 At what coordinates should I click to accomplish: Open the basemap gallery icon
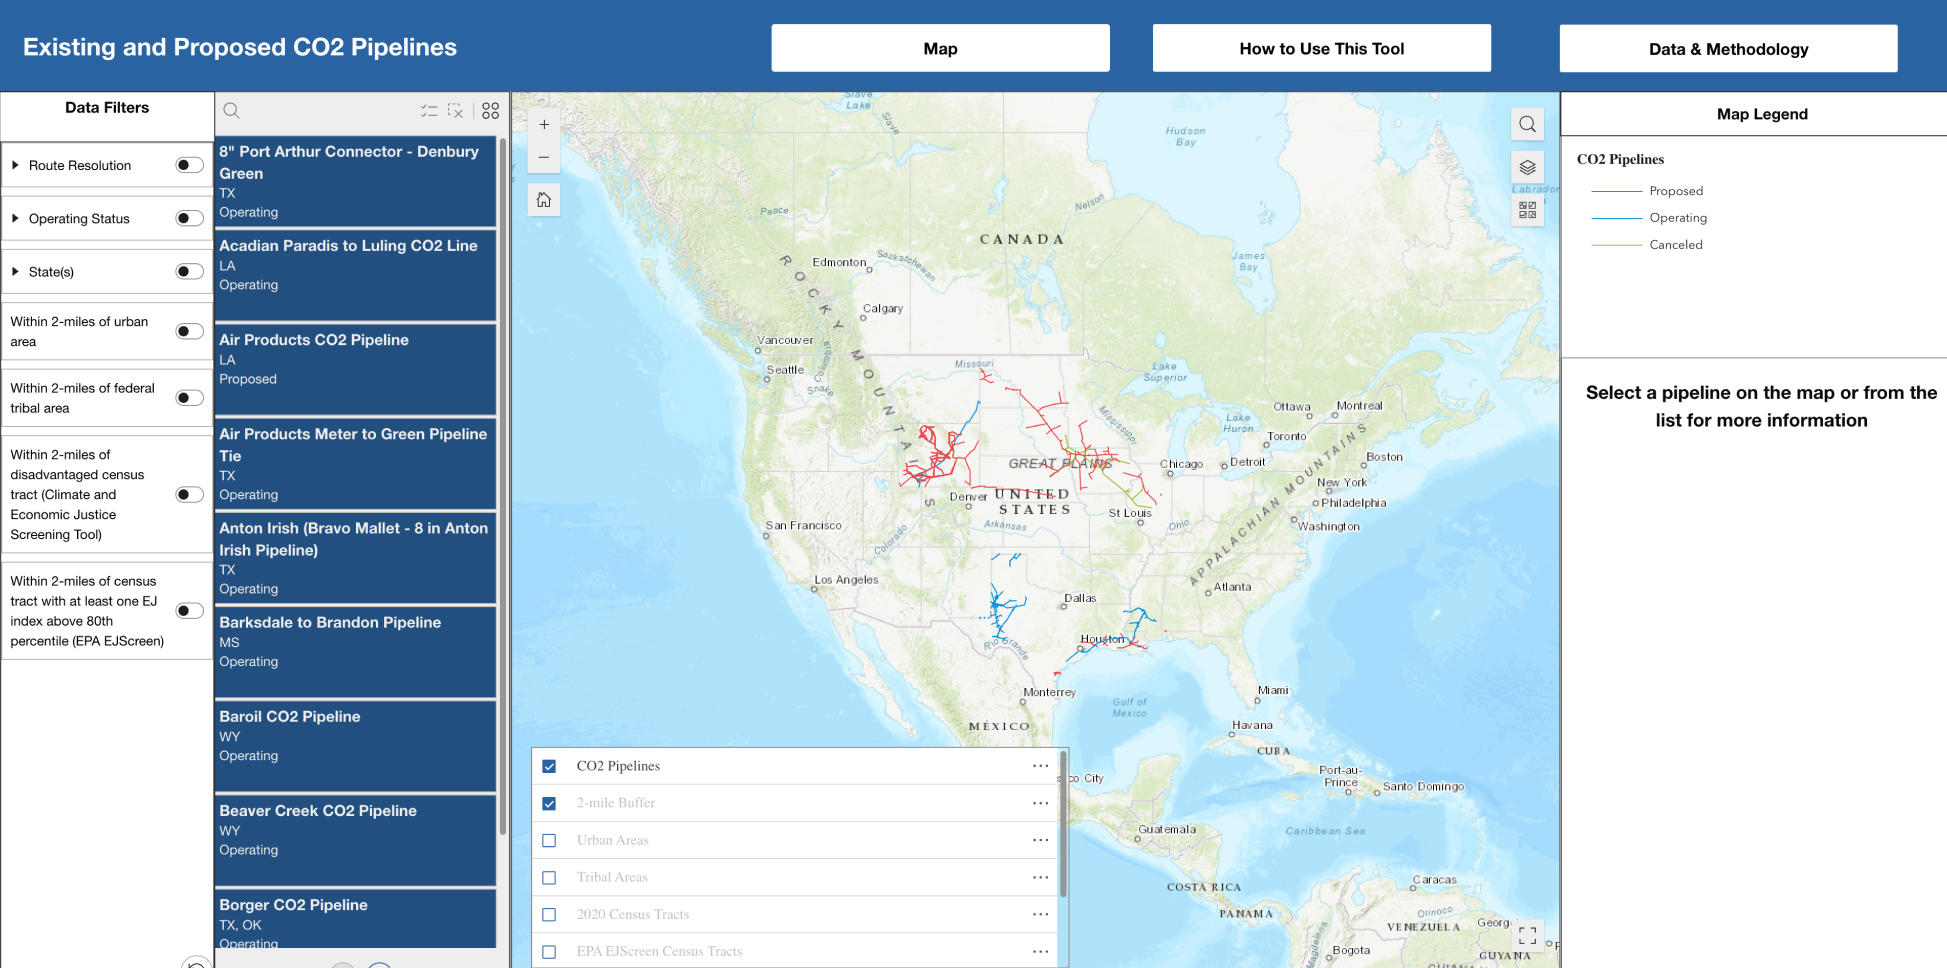coord(1527,210)
